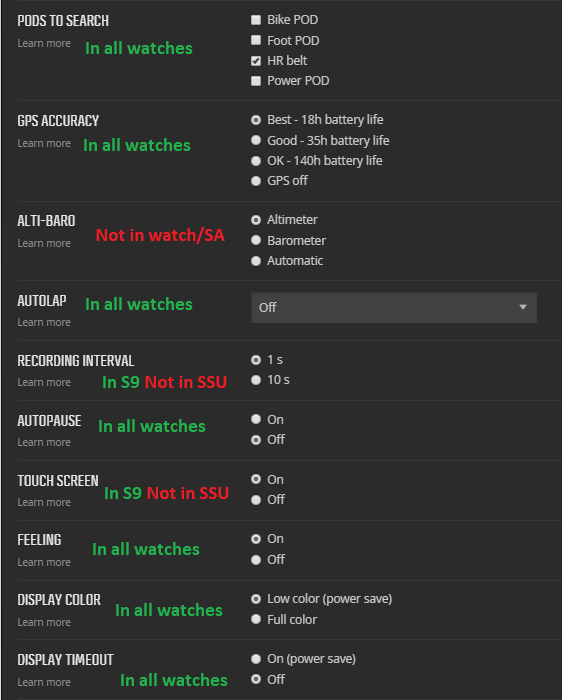Select Full color display option

(256, 619)
